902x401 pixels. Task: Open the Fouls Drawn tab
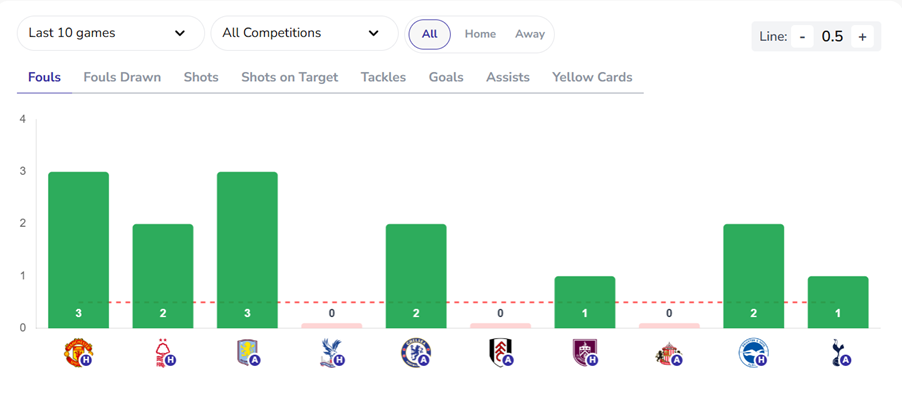click(x=122, y=77)
